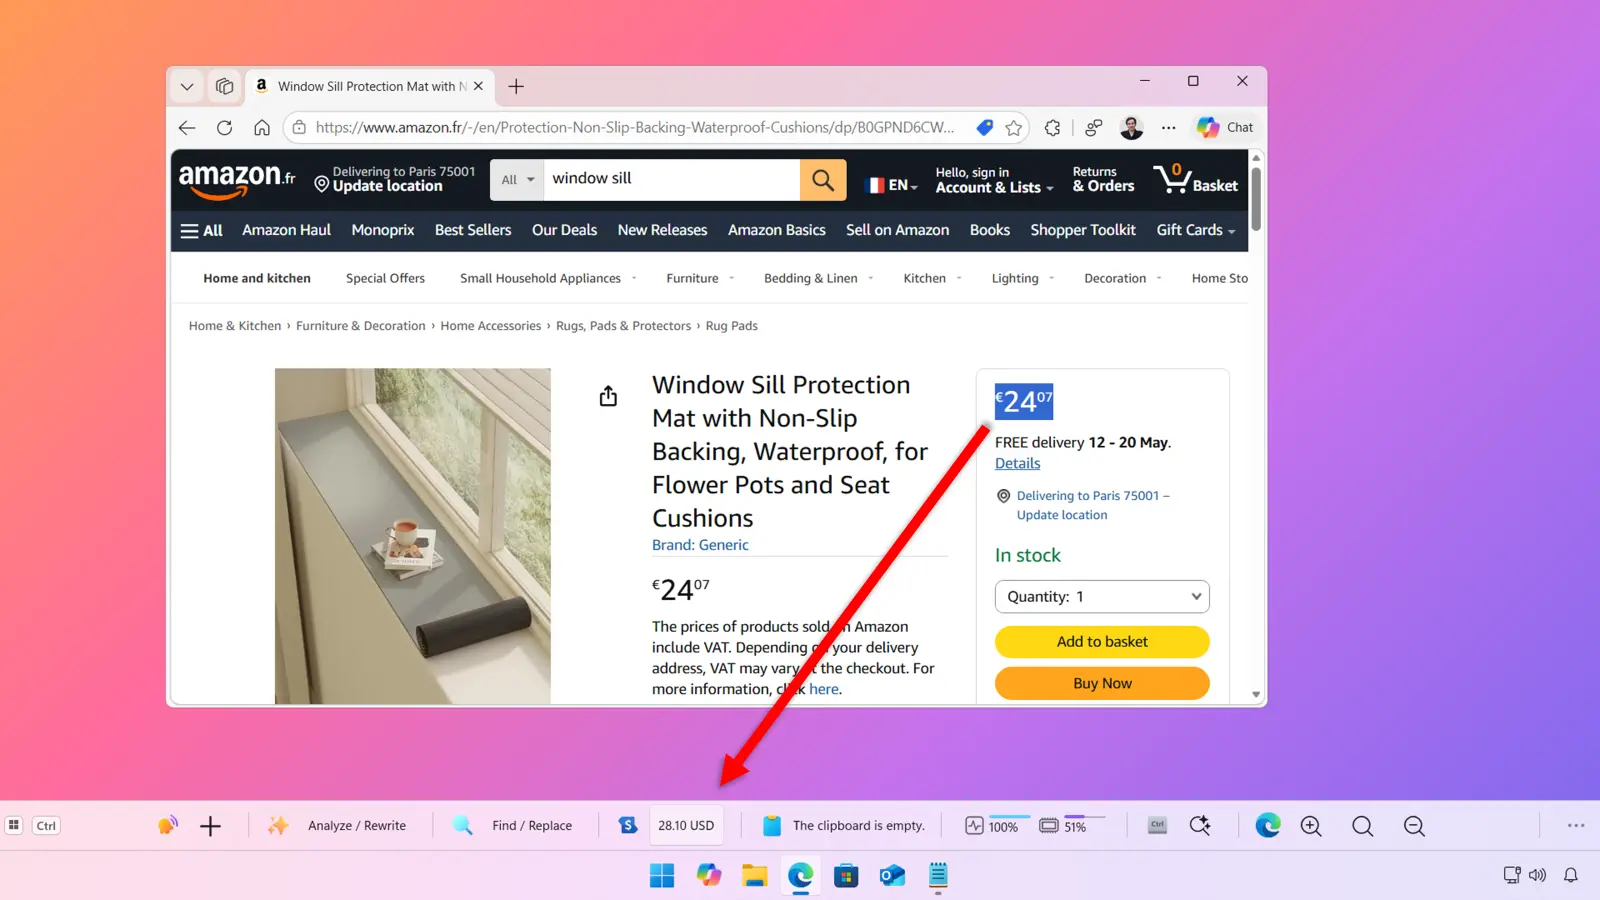The image size is (1600, 900).
Task: Expand the search category All dropdown
Action: pos(517,180)
